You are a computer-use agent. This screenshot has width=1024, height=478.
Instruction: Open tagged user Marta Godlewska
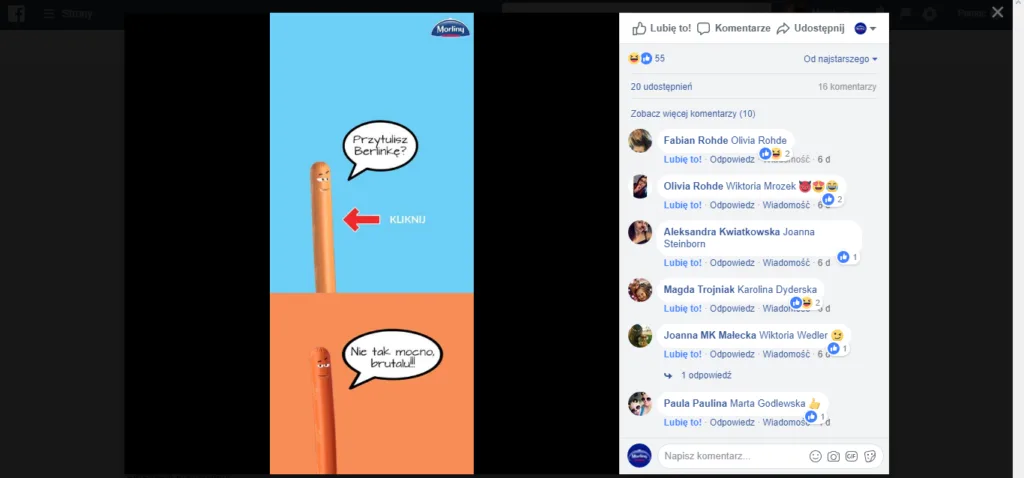pyautogui.click(x=767, y=404)
